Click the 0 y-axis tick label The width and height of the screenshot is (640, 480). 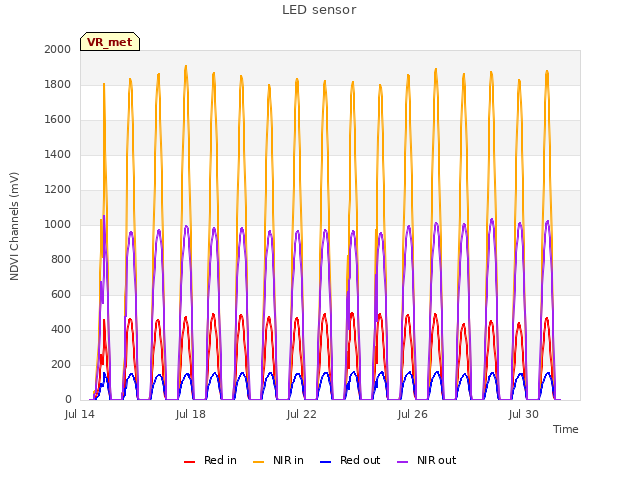(68, 400)
